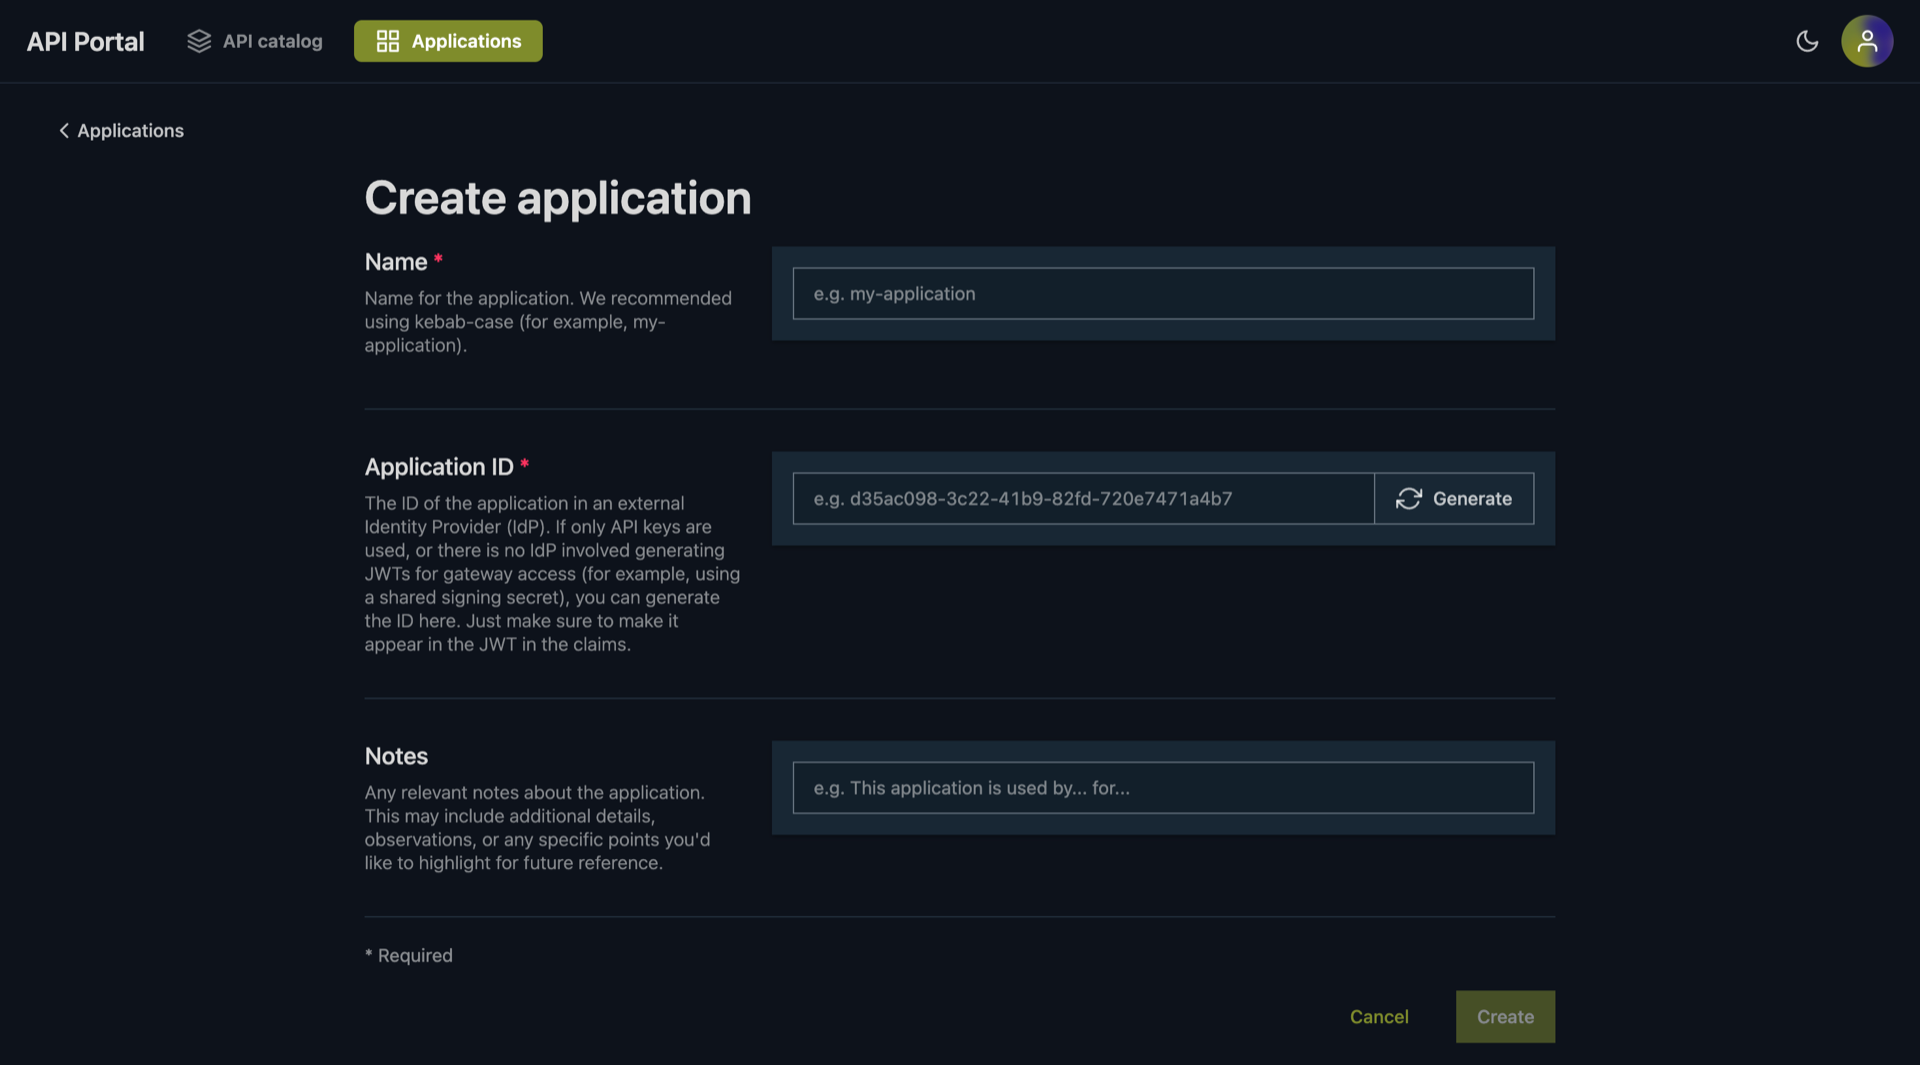Click the 'Create application' heading
1920x1065 pixels.
(558, 198)
